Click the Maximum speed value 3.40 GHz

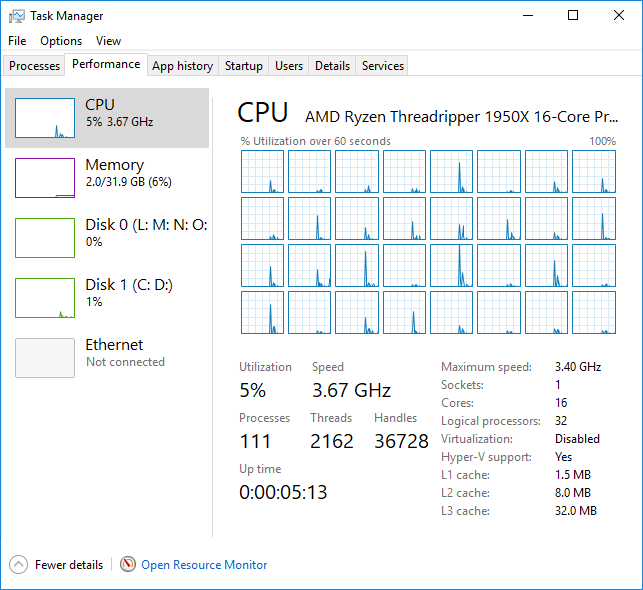pyautogui.click(x=578, y=367)
